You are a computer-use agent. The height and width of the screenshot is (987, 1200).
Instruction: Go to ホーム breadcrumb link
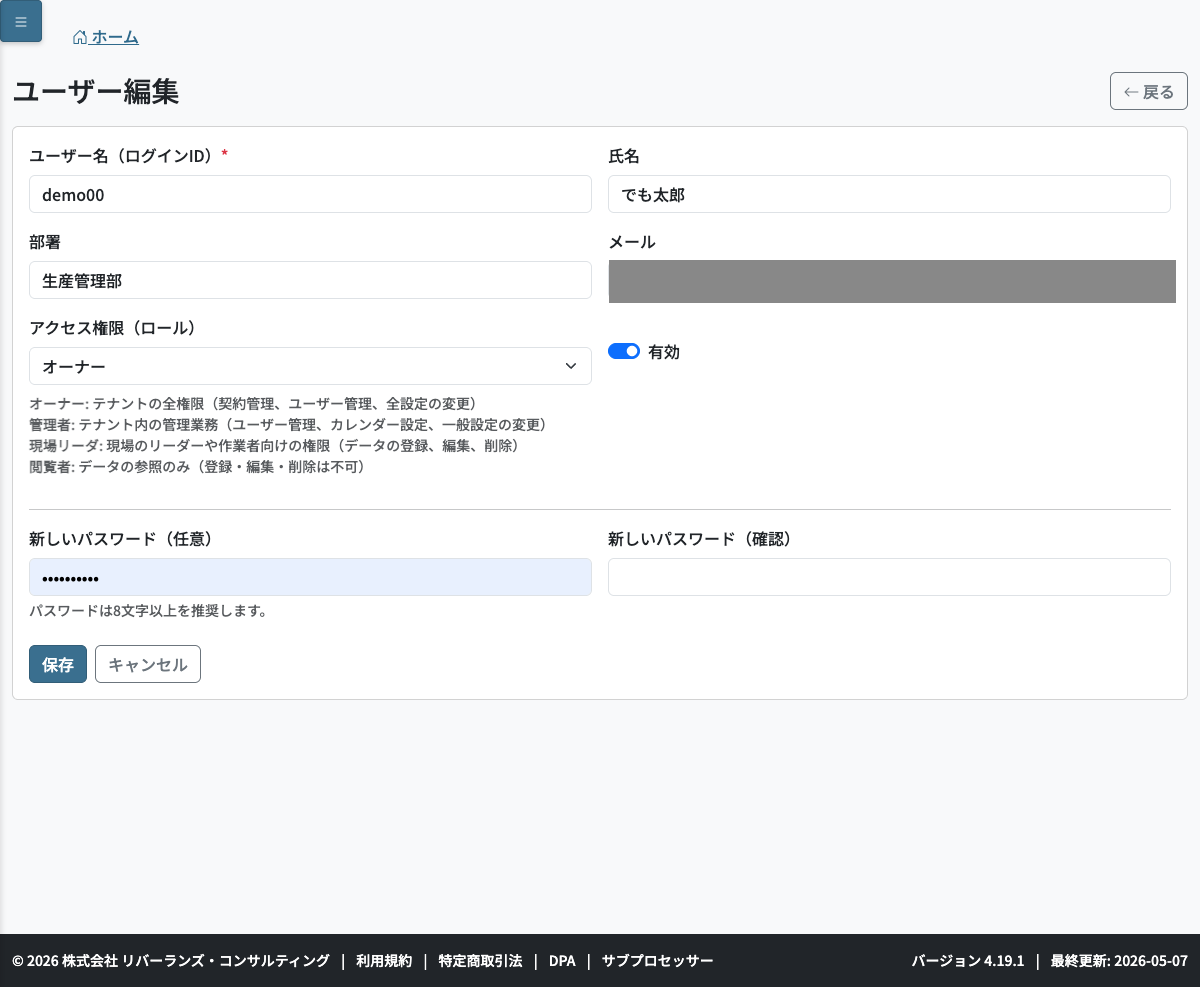point(106,38)
